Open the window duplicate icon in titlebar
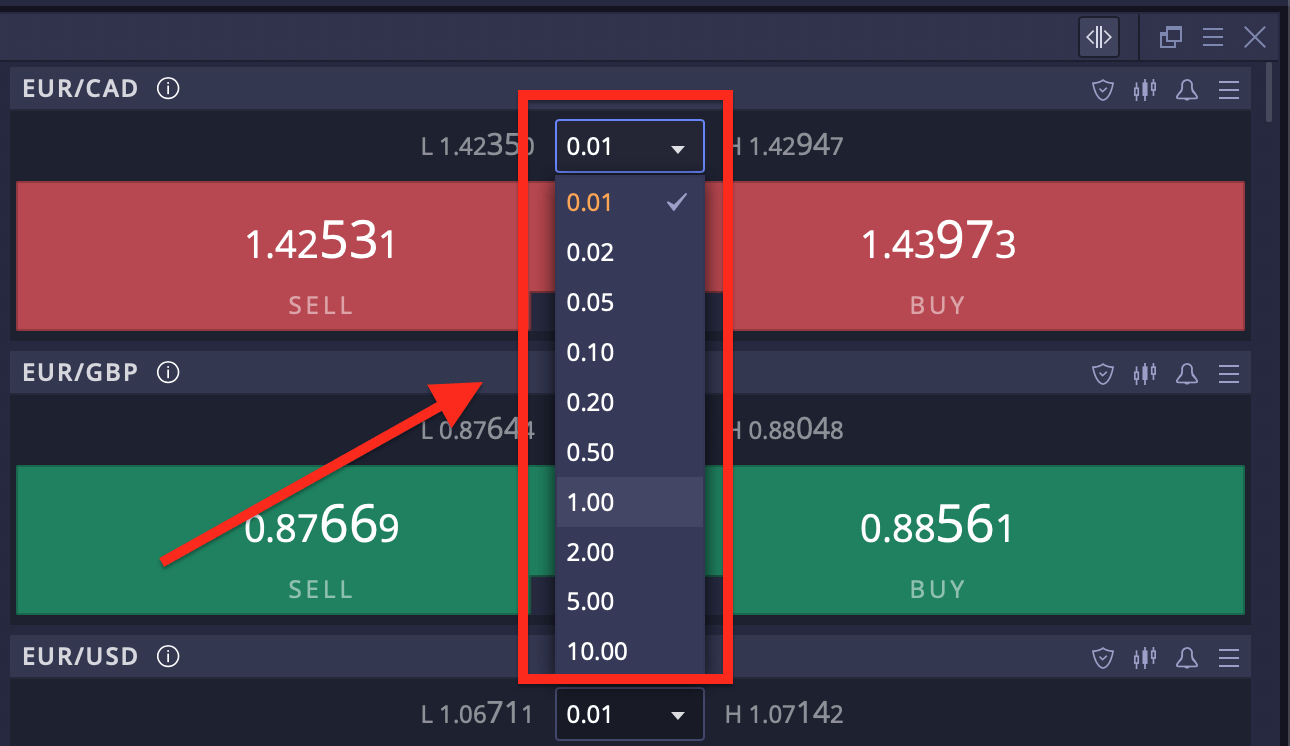The image size is (1290, 746). [x=1170, y=37]
